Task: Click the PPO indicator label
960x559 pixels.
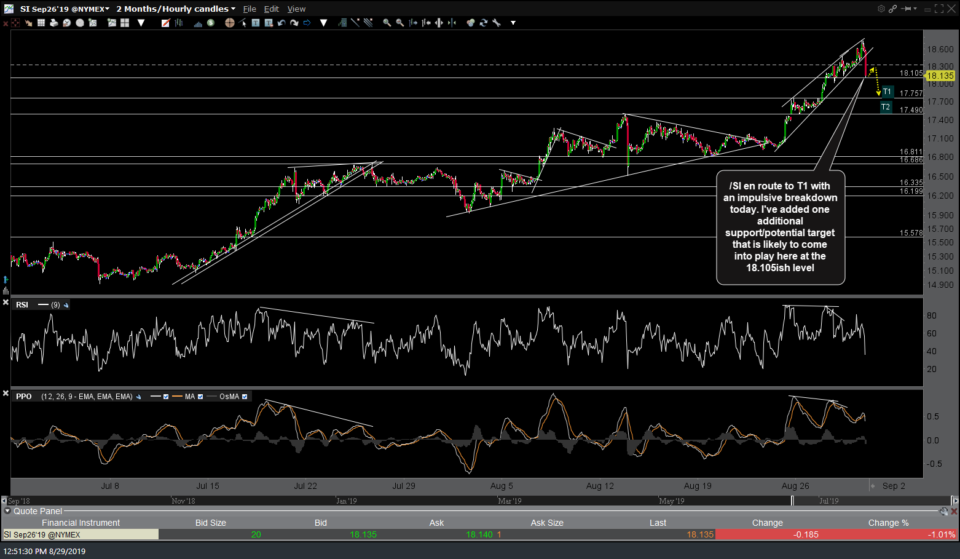Action: click(x=23, y=397)
